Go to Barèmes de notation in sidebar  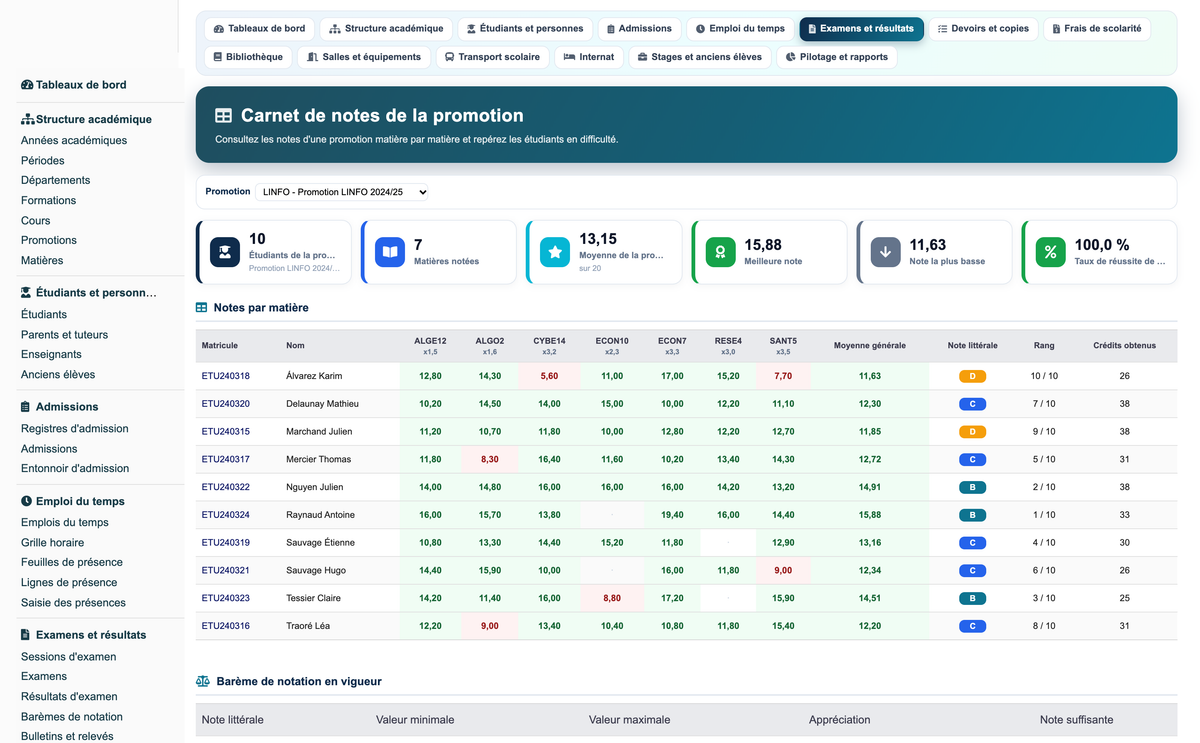[x=72, y=717]
